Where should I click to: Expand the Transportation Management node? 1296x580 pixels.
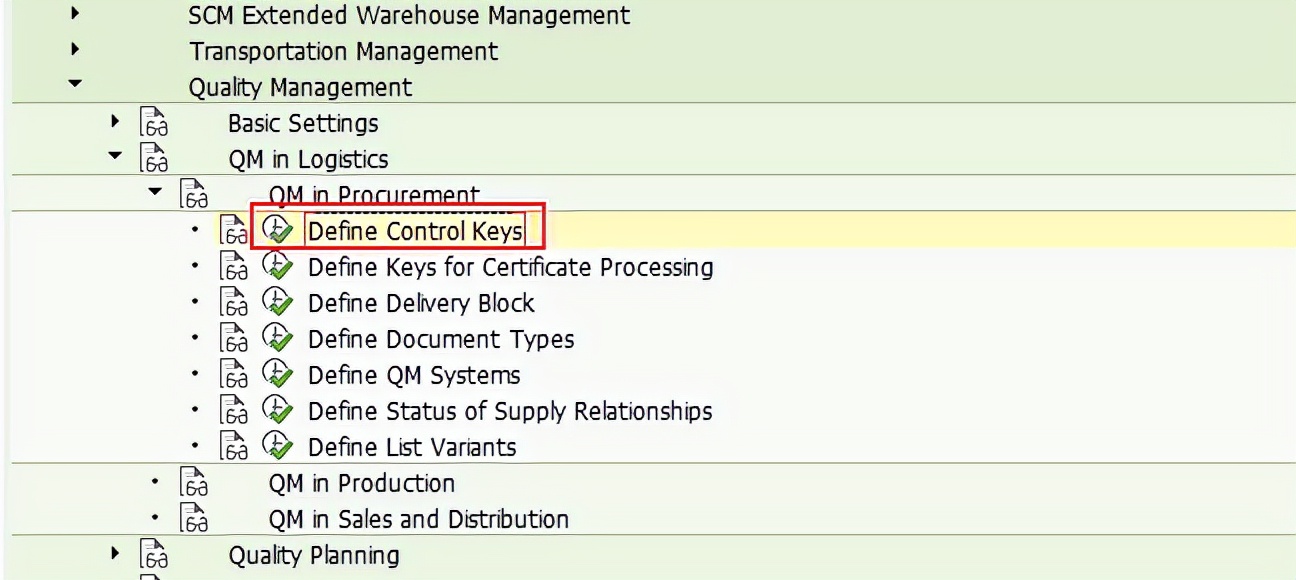(x=76, y=50)
